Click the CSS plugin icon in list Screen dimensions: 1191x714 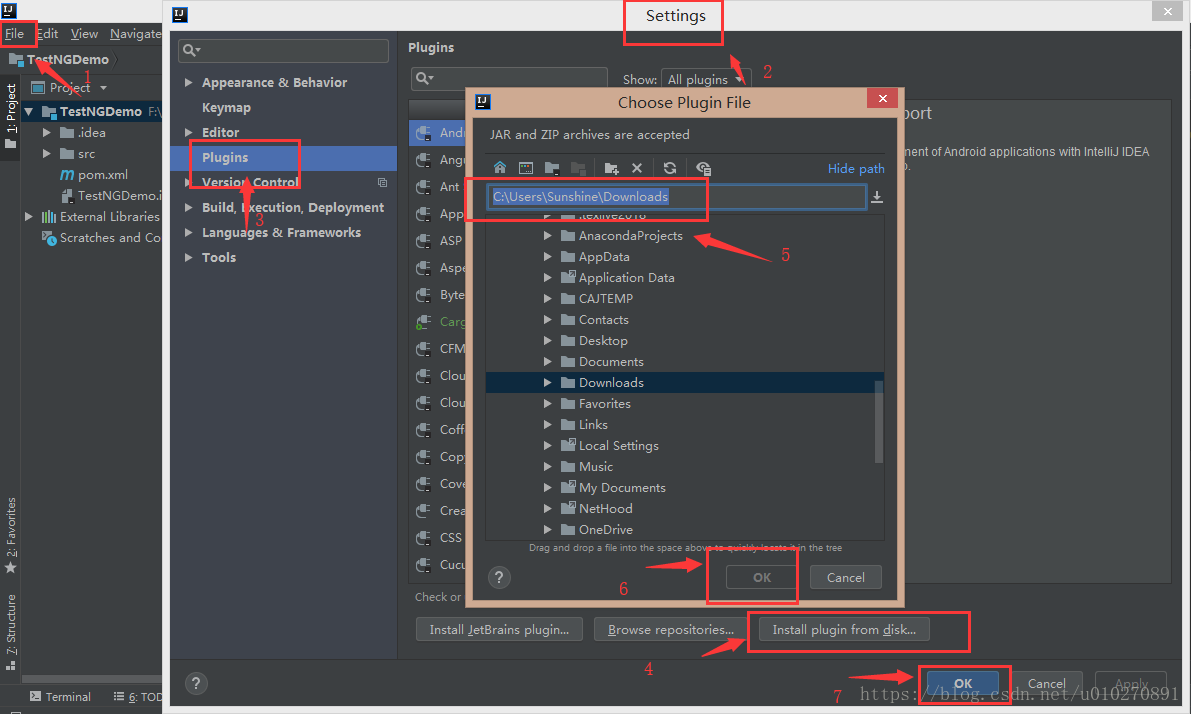423,537
